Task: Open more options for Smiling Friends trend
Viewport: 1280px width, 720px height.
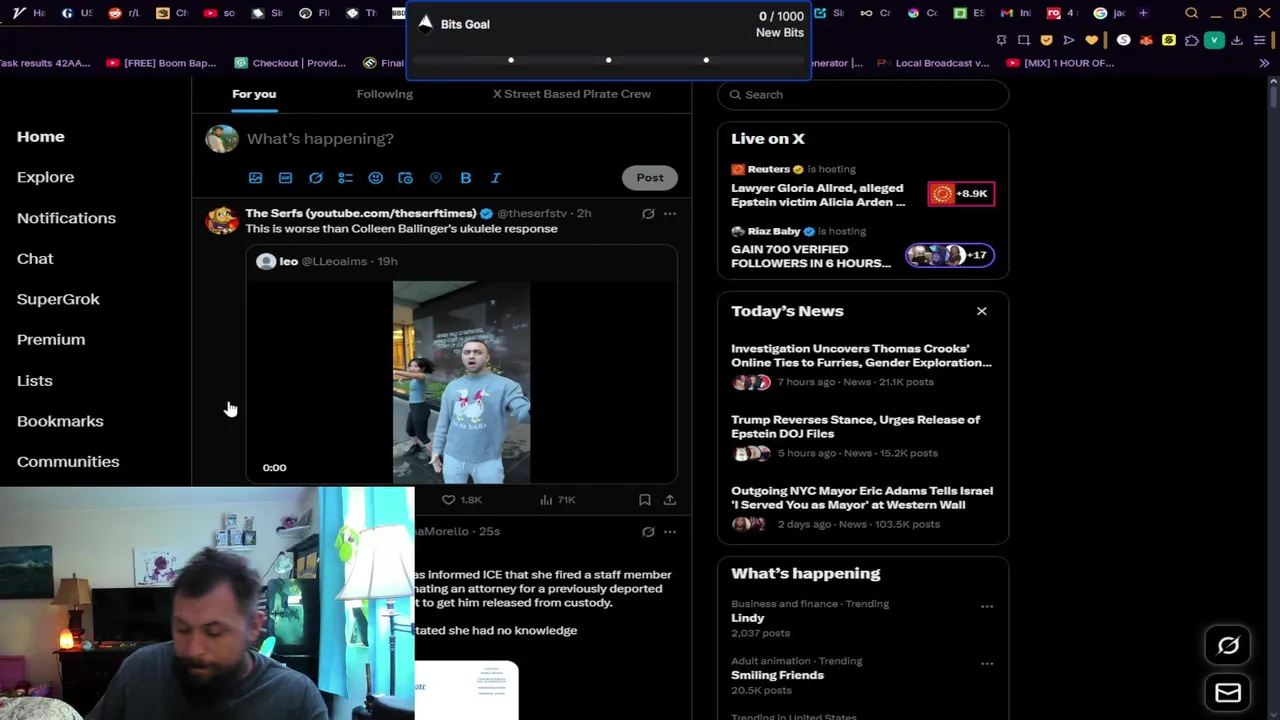Action: [987, 663]
